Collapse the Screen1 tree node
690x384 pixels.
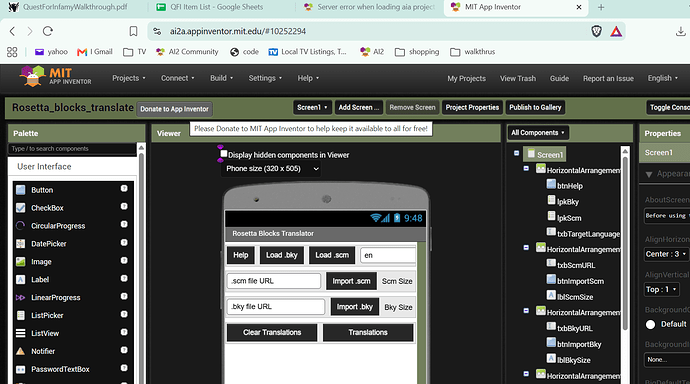[x=517, y=153]
